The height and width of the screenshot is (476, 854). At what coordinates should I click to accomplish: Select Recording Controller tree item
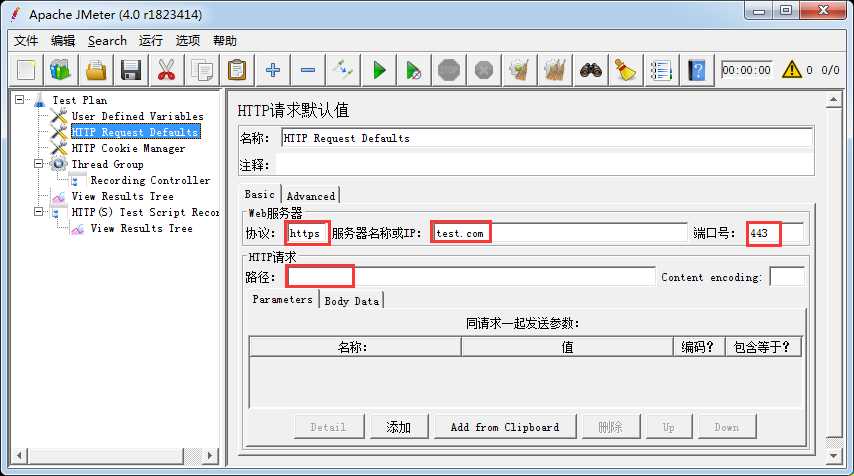[150, 180]
